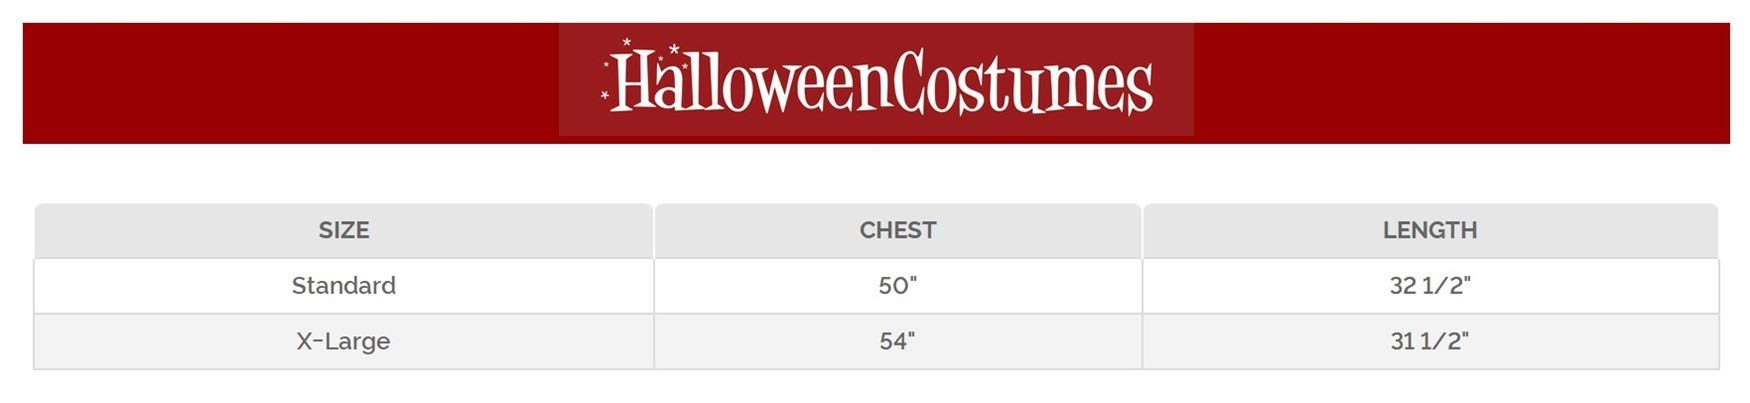Click the star above the logo's double l
This screenshot has height=403, width=1750.
pyautogui.click(x=676, y=49)
